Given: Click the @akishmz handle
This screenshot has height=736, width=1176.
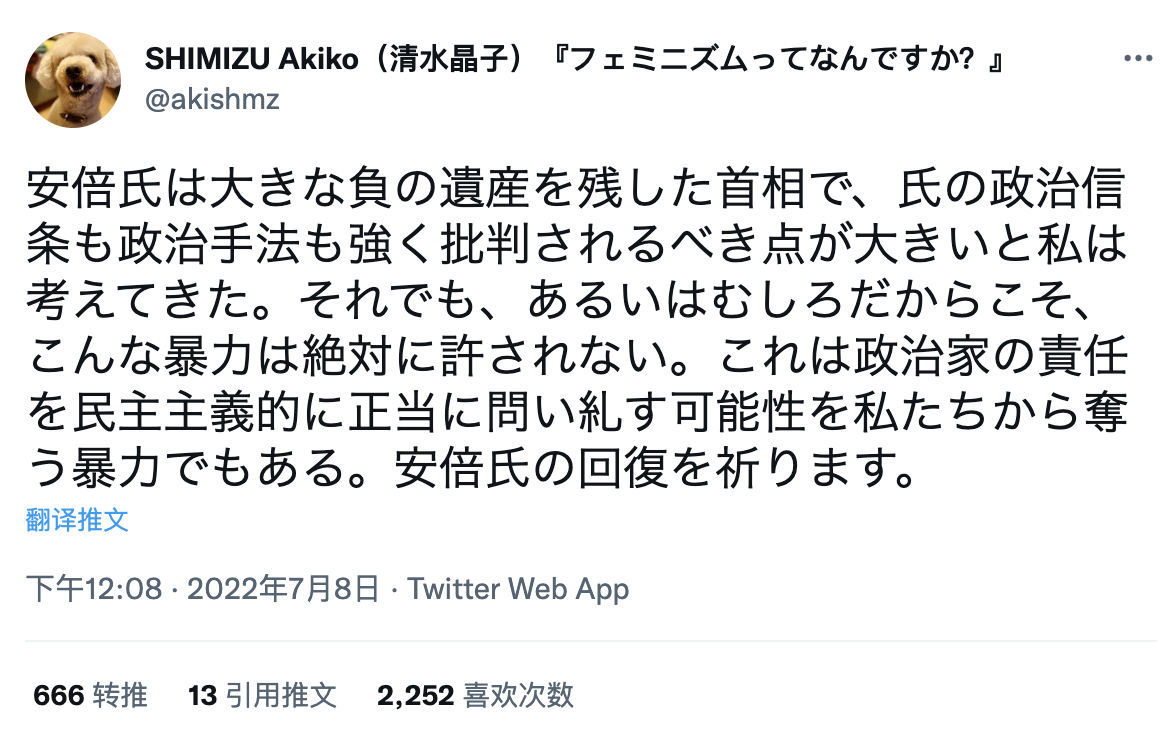Looking at the screenshot, I should pyautogui.click(x=212, y=99).
